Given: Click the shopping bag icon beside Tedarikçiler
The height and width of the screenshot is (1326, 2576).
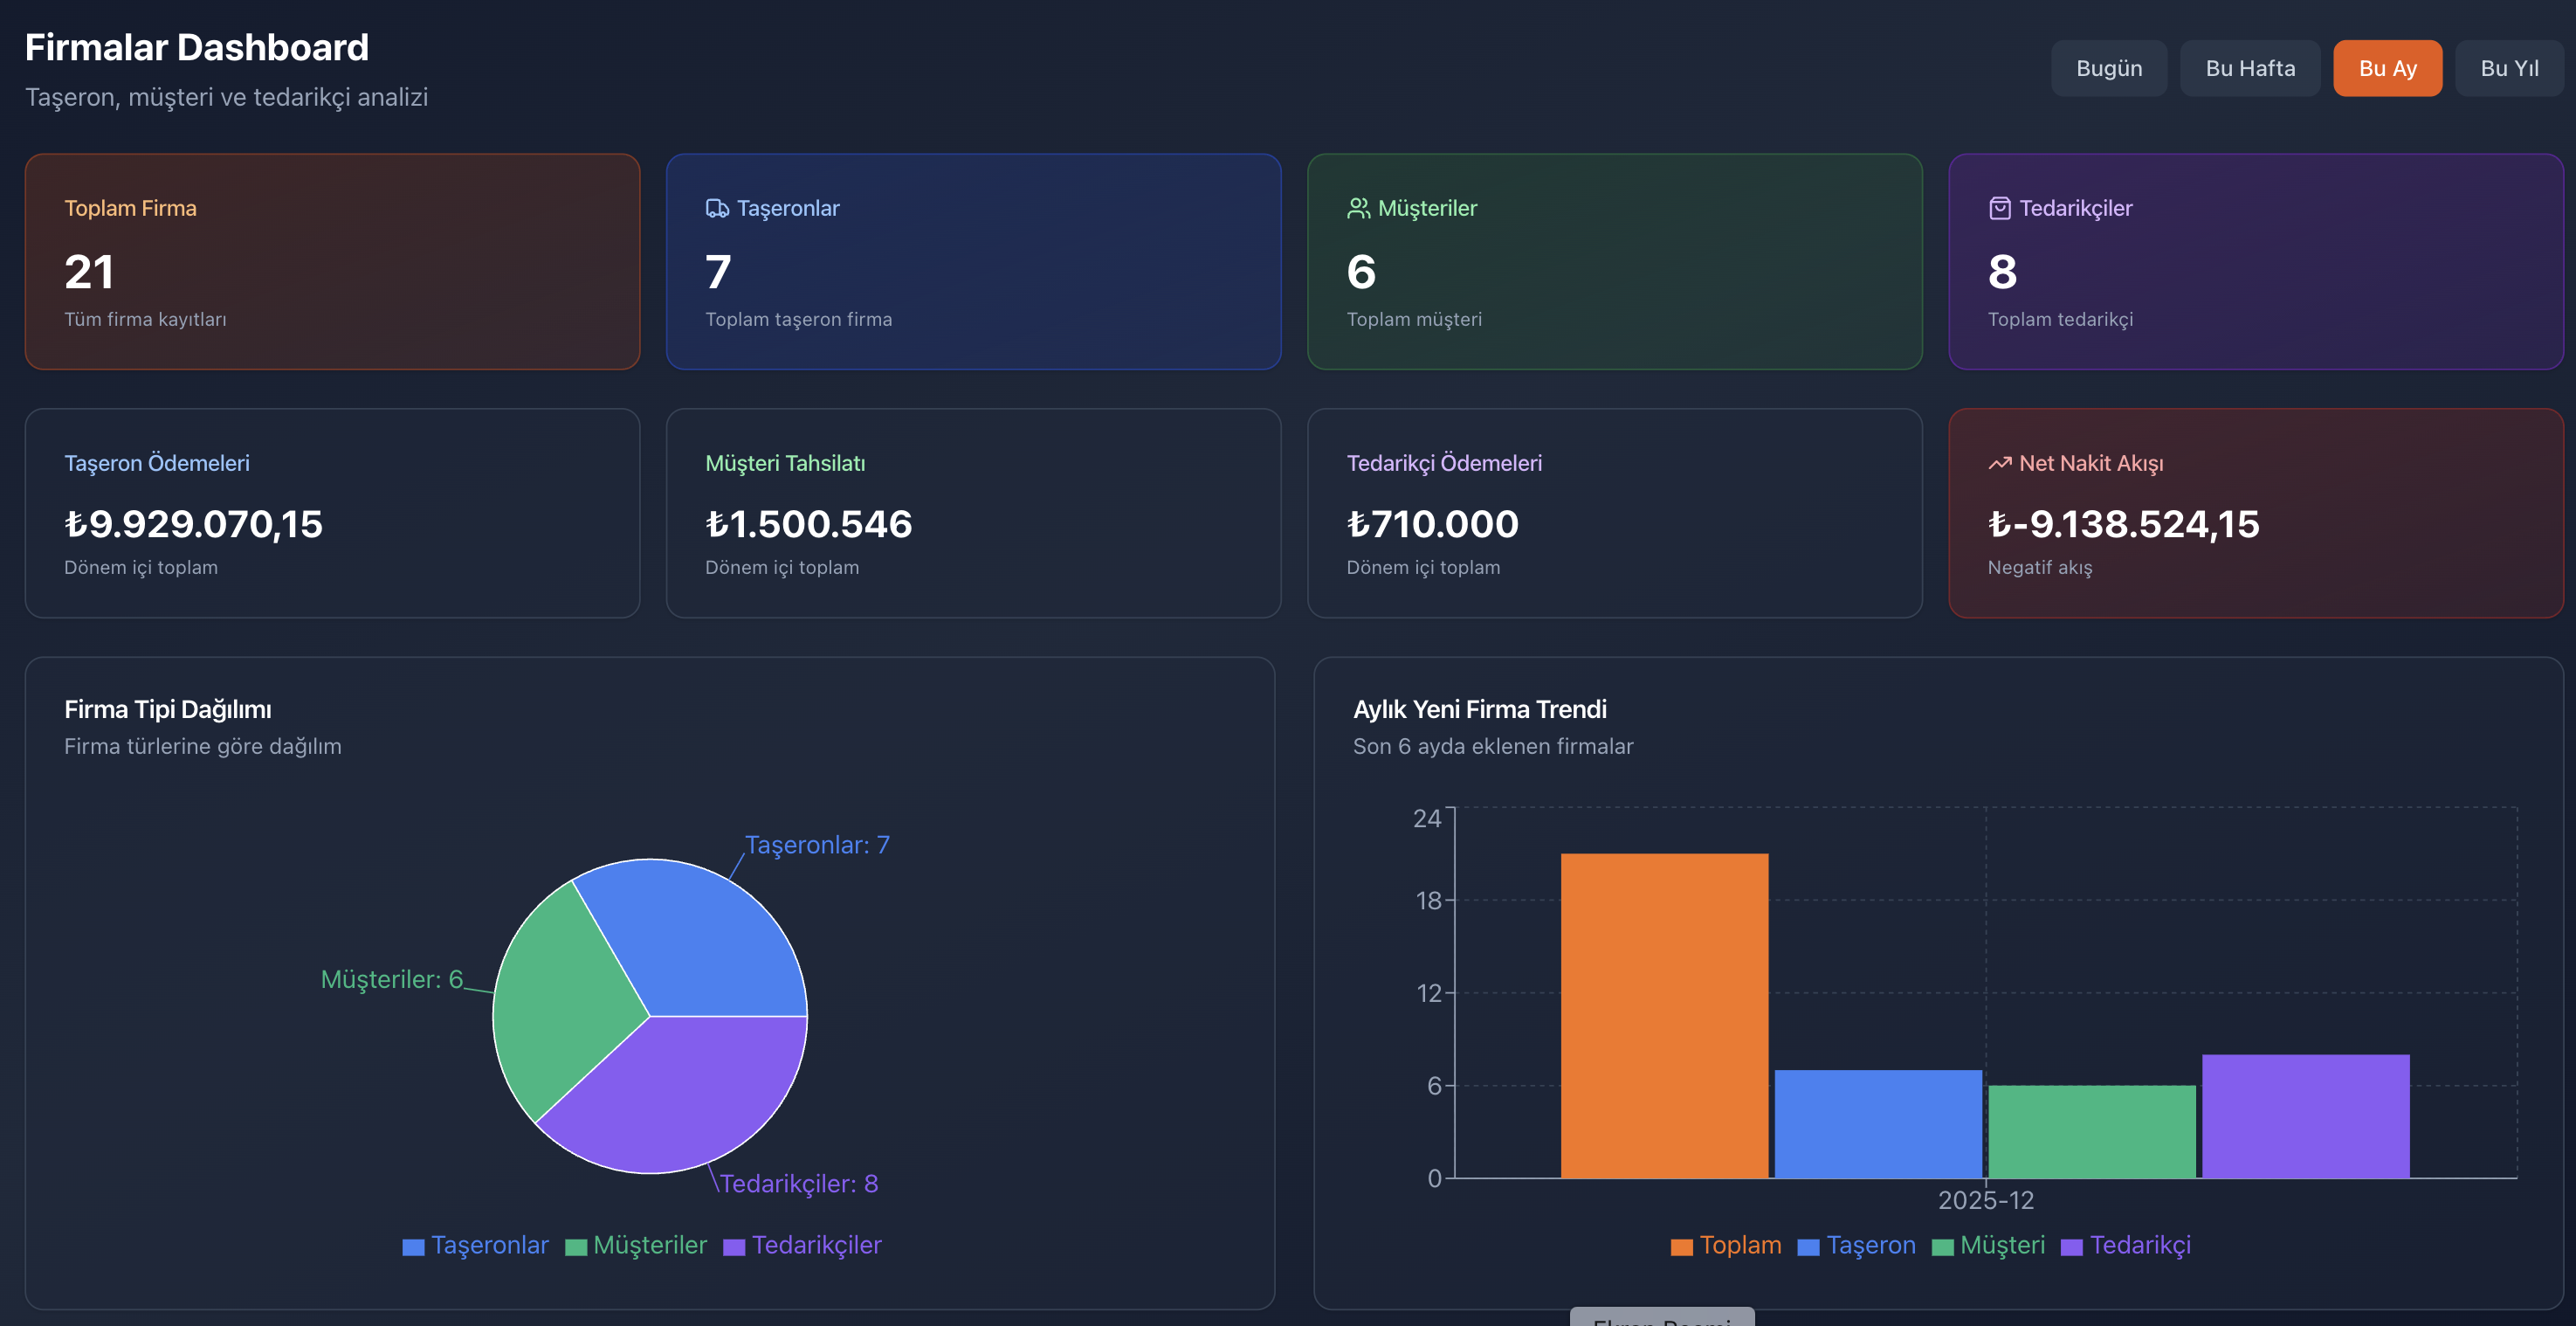Looking at the screenshot, I should coord(1999,208).
